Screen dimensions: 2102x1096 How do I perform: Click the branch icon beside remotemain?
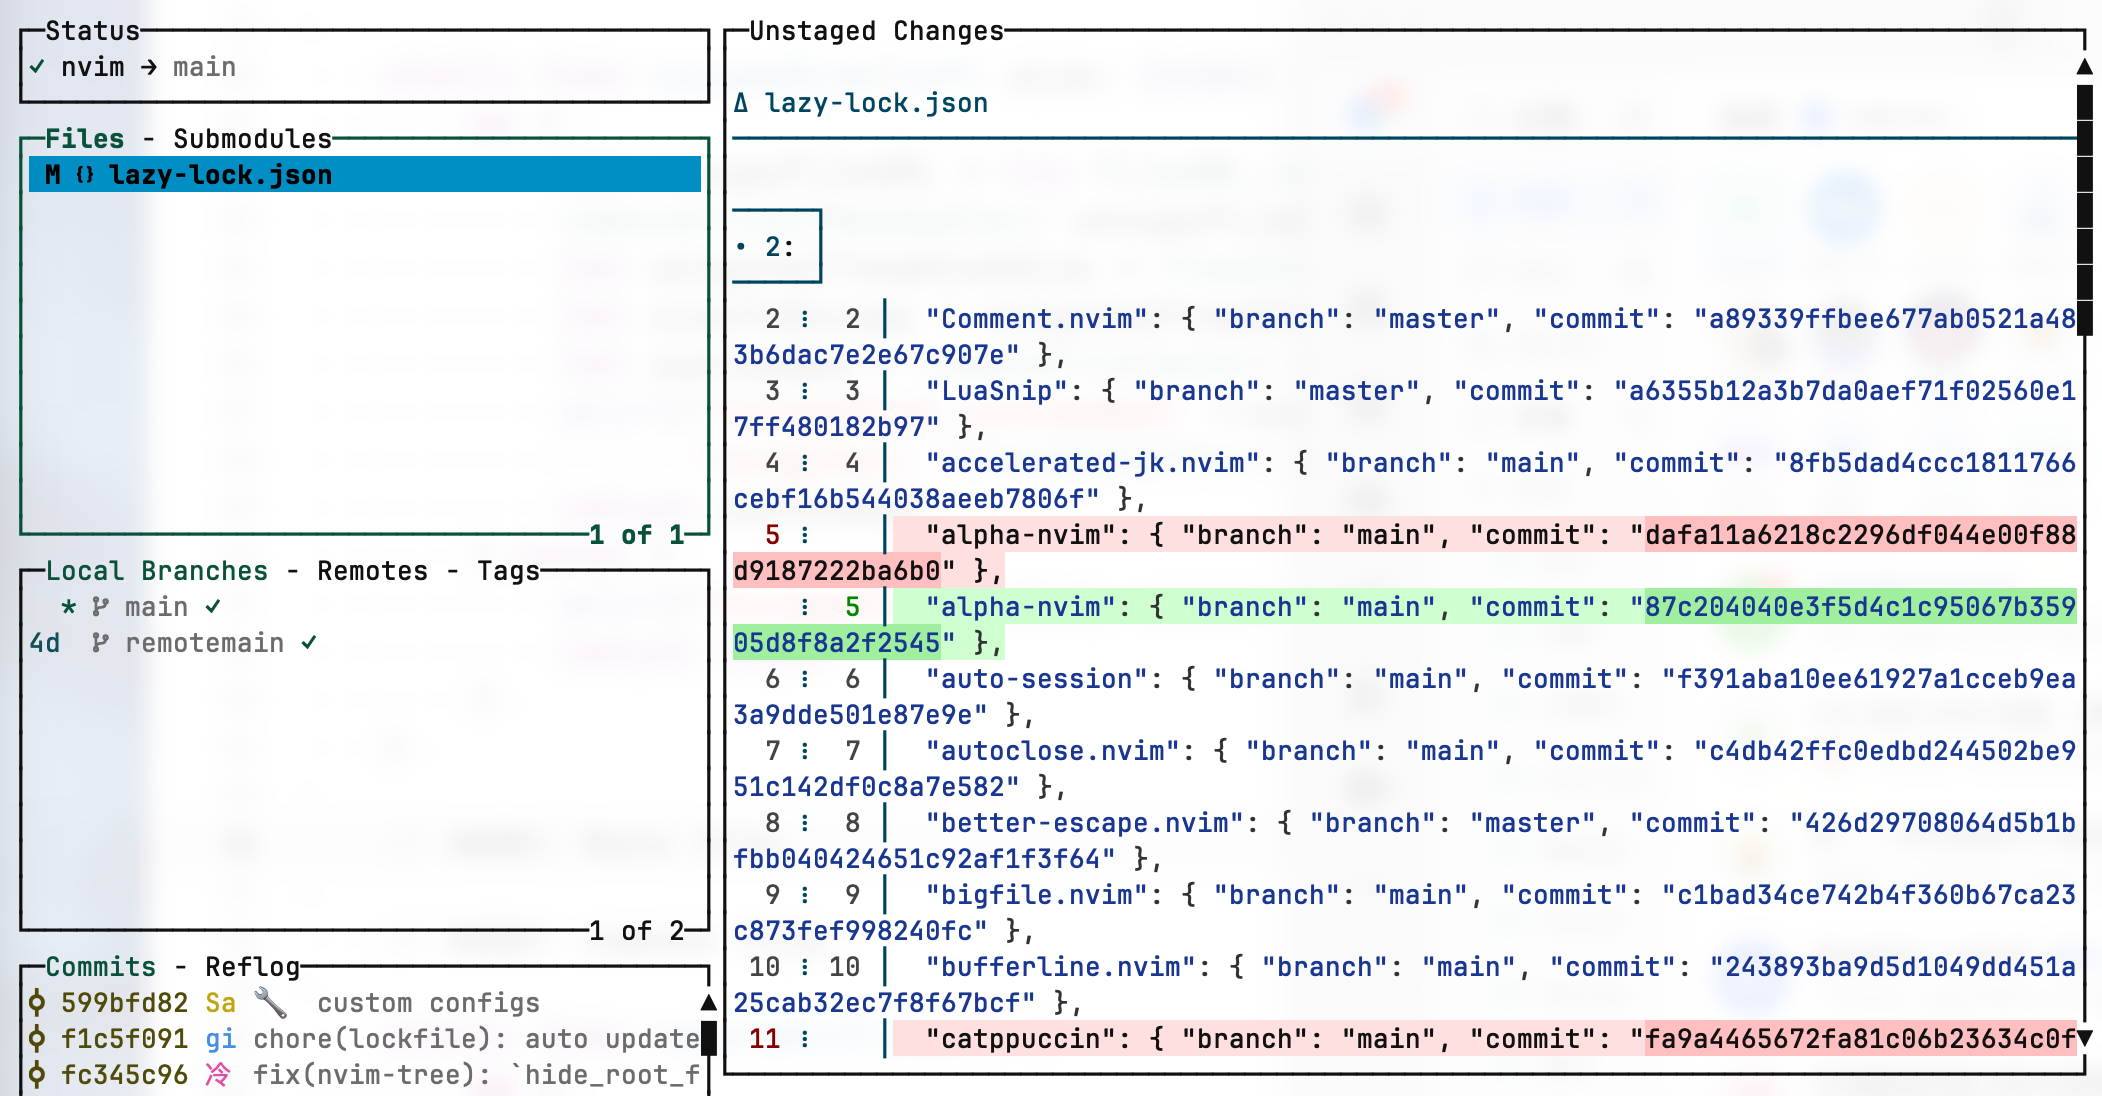pyautogui.click(x=100, y=643)
